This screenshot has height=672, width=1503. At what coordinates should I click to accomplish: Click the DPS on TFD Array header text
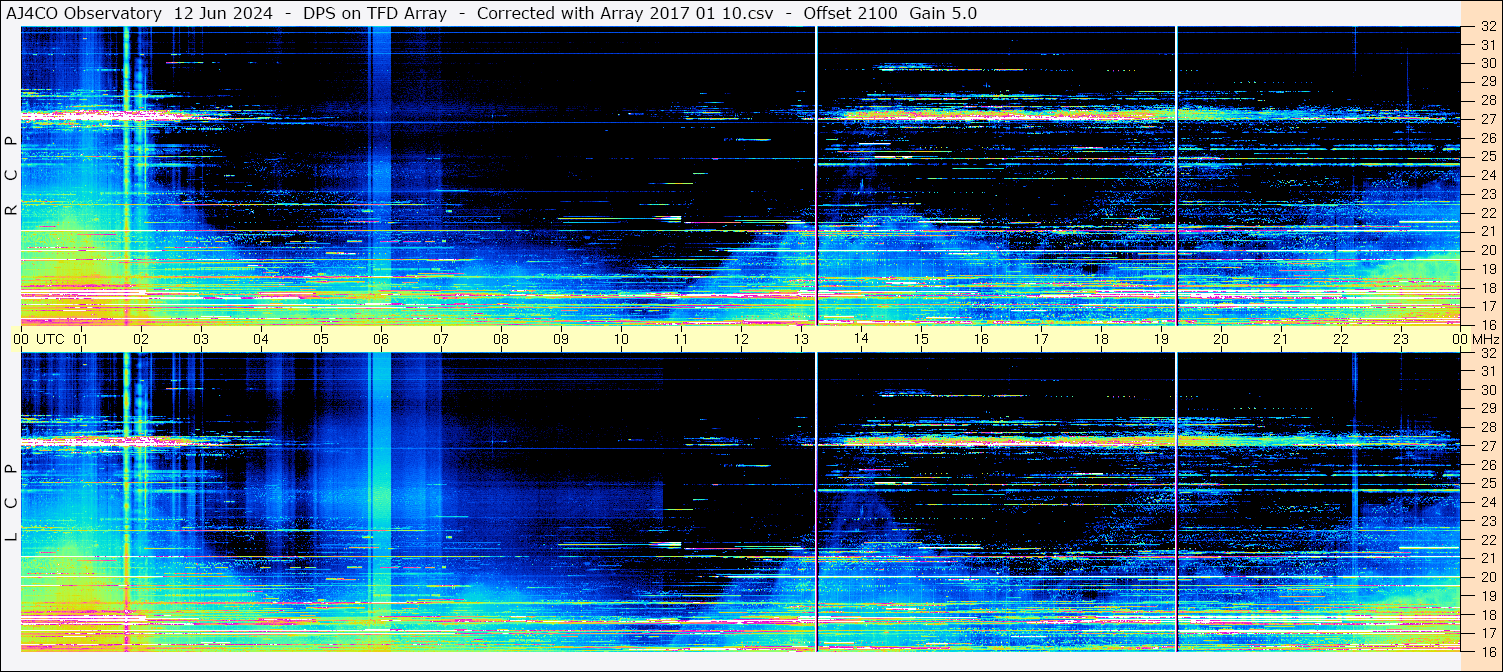pos(375,13)
